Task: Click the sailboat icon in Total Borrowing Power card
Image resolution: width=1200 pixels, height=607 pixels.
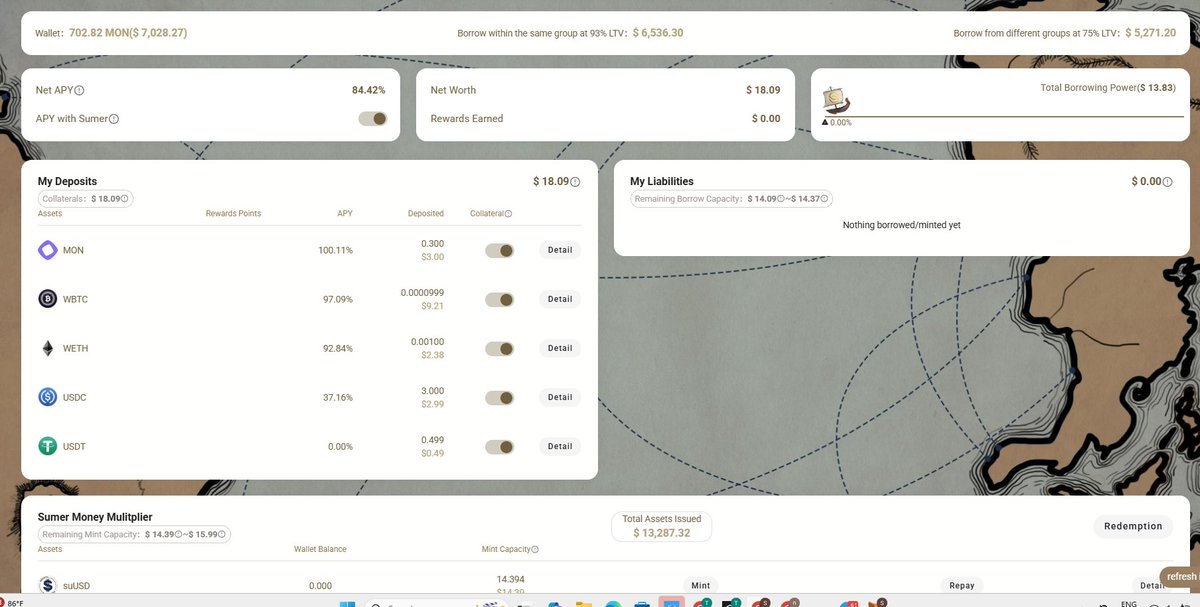Action: tap(837, 99)
